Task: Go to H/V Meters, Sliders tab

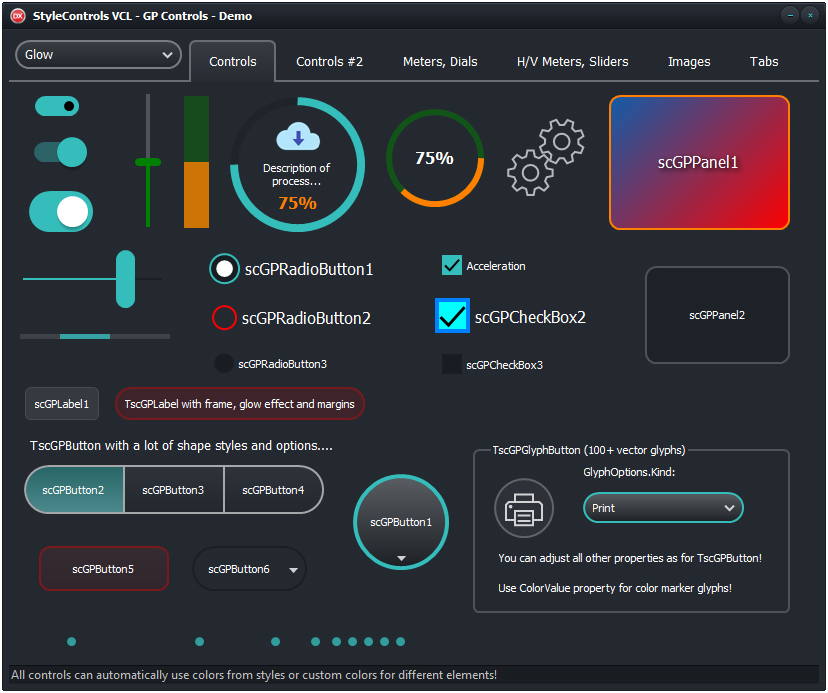Action: (572, 62)
